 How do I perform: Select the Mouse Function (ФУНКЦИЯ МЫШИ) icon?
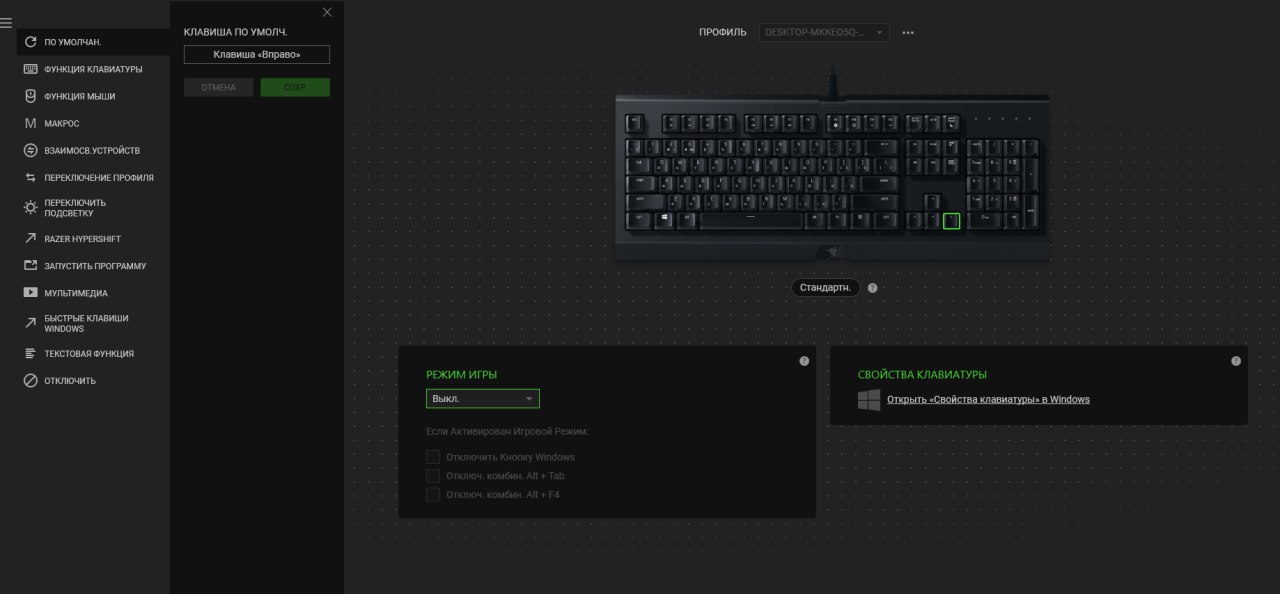pyautogui.click(x=30, y=96)
